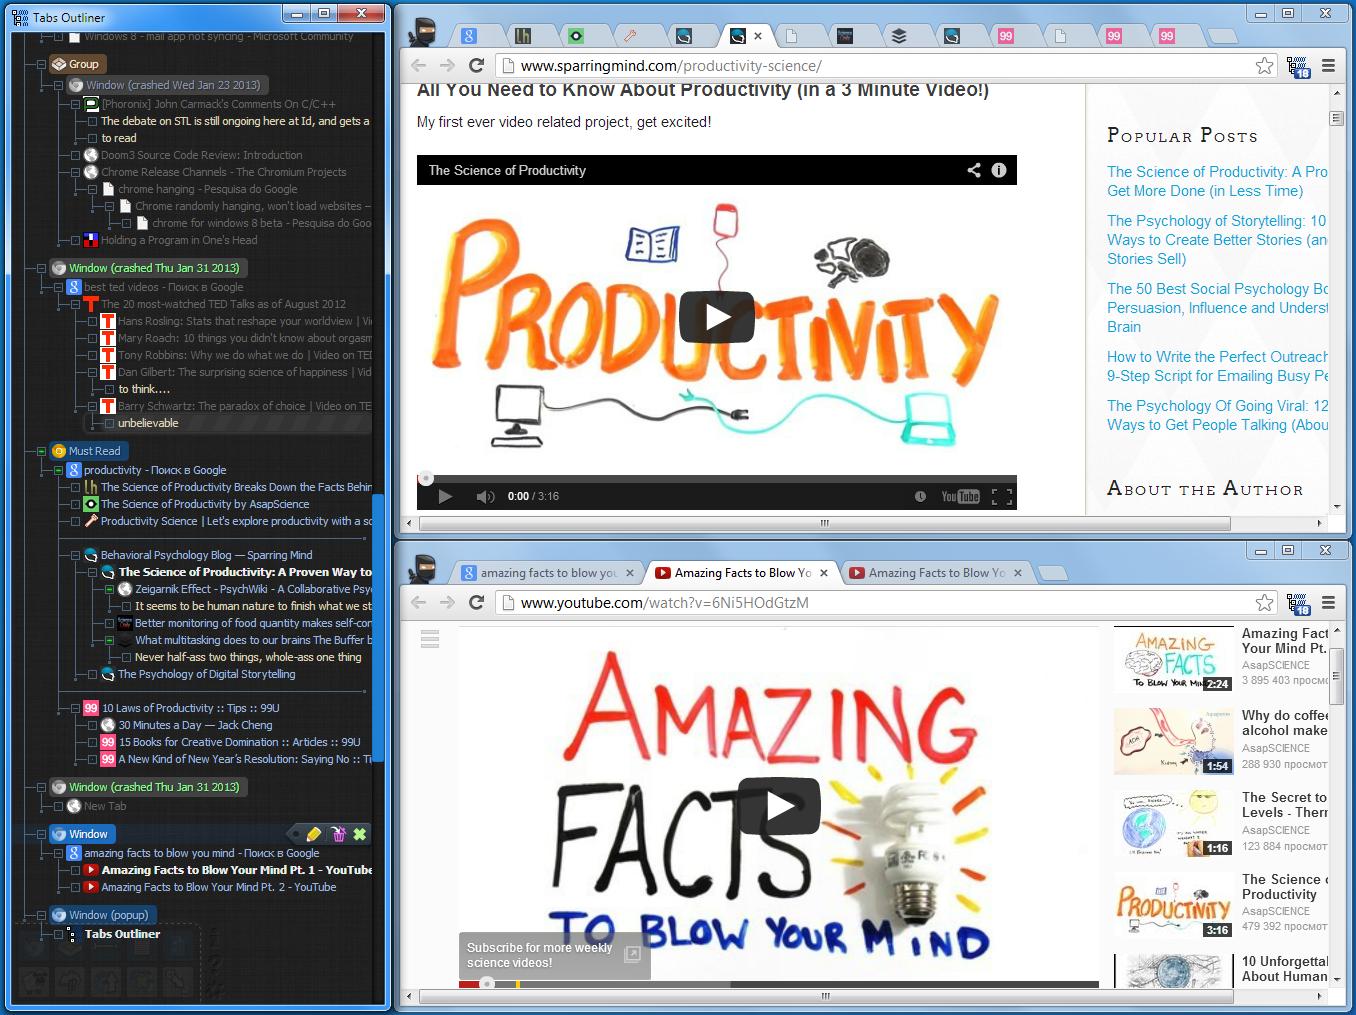The width and height of the screenshot is (1356, 1015).
Task: Select 'Amazing Facts to Blow Your Mind Pt. 2' tree item
Action: [218, 887]
